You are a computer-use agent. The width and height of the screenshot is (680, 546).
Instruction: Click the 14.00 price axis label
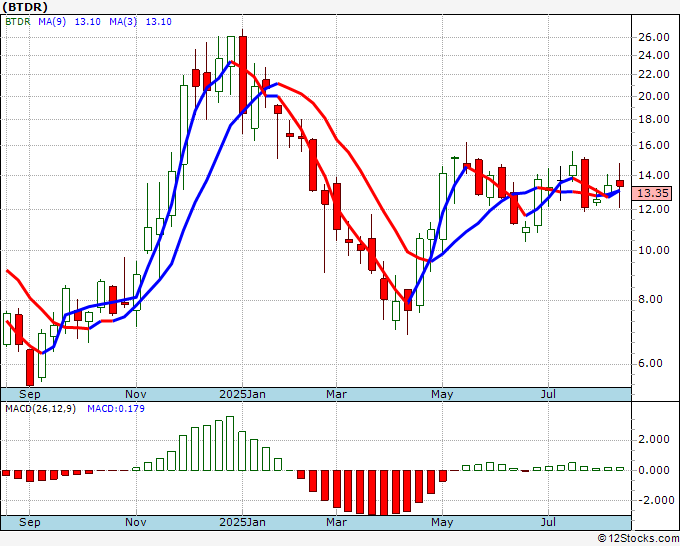654,176
